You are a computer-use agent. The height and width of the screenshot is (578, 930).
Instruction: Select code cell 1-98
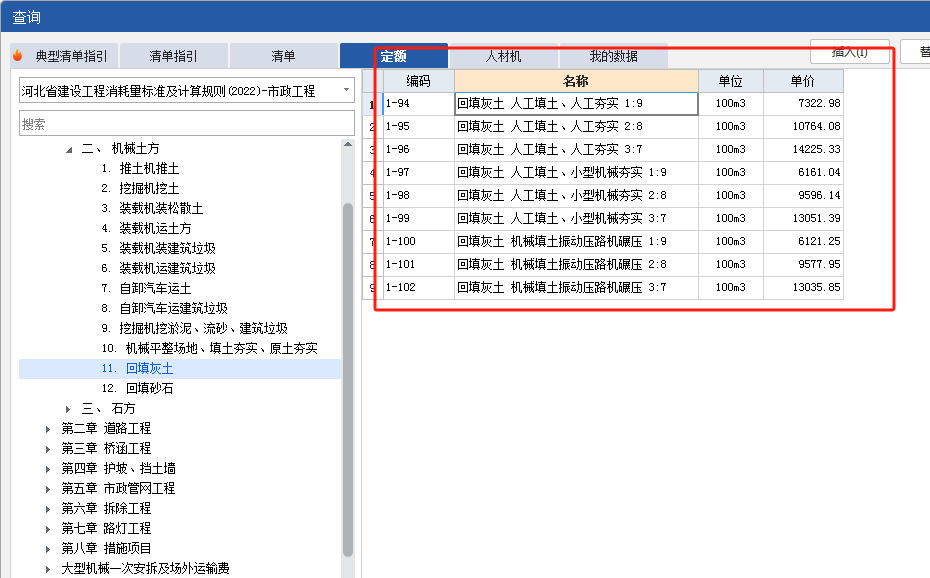418,196
